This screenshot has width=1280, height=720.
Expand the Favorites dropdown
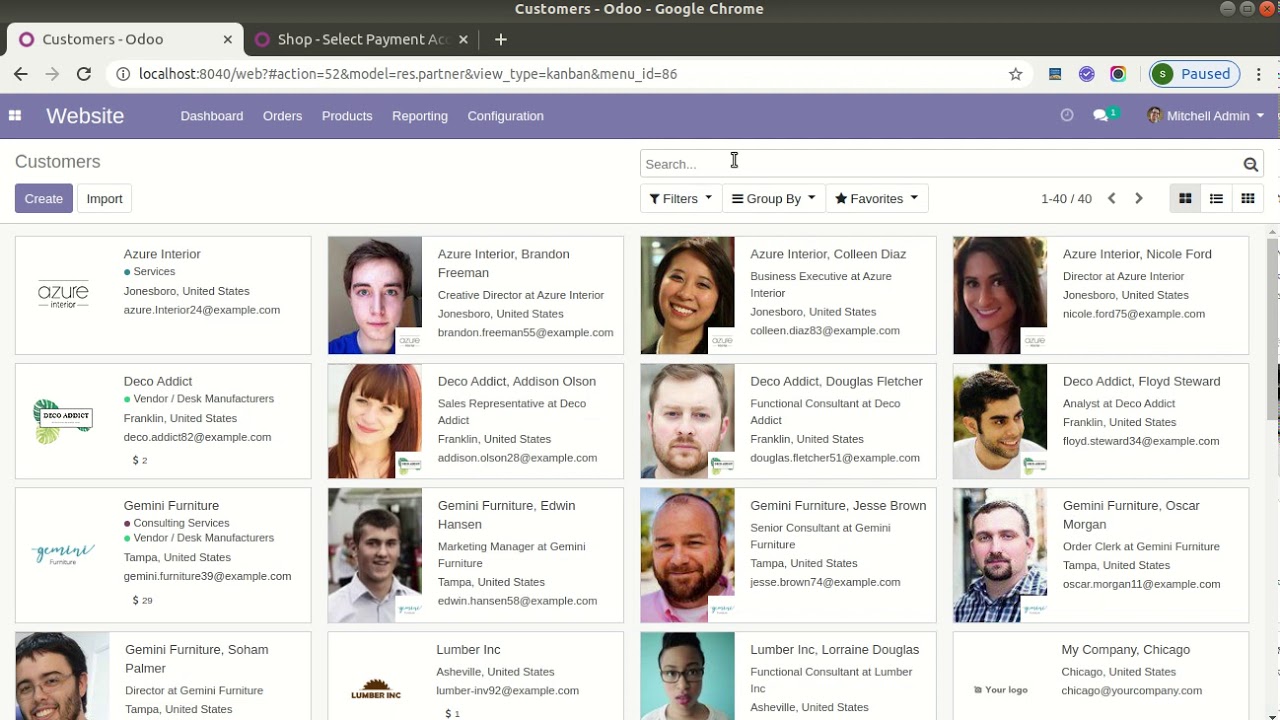(877, 199)
